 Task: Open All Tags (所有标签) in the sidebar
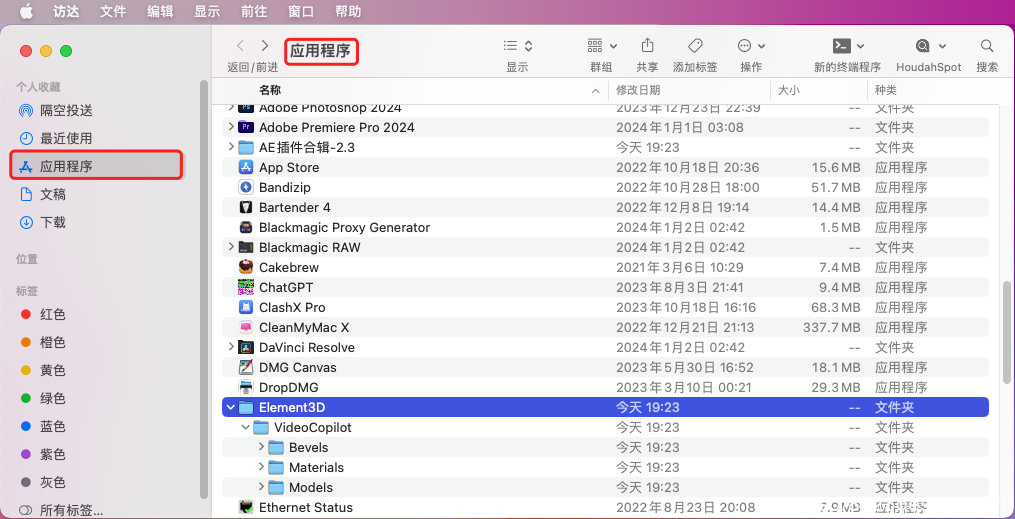[x=61, y=511]
